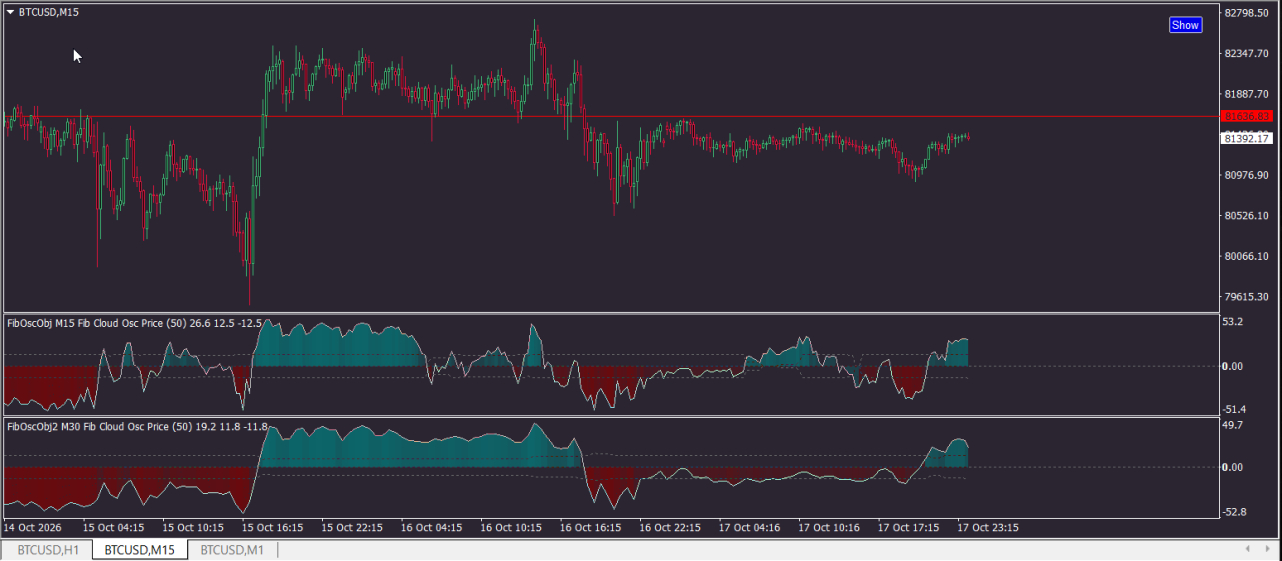Click the 17 Oct 23:15 time label
This screenshot has width=1282, height=561.
click(988, 527)
